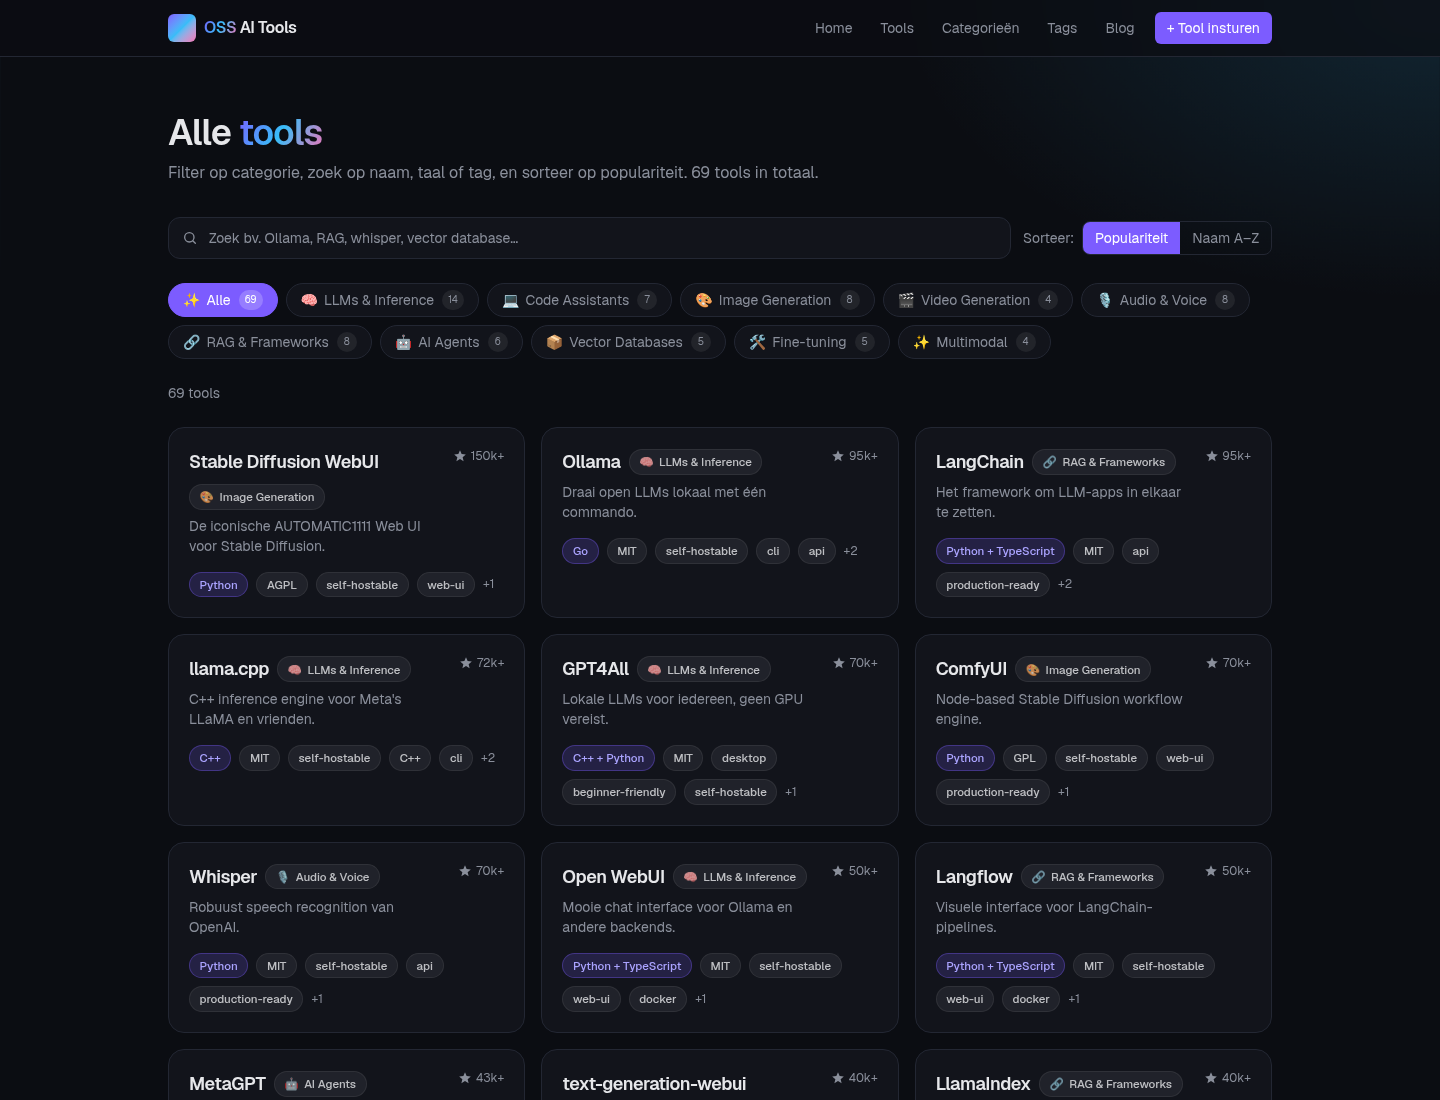Sort tools by Populariteit
The image size is (1440, 1100).
[x=1131, y=238]
